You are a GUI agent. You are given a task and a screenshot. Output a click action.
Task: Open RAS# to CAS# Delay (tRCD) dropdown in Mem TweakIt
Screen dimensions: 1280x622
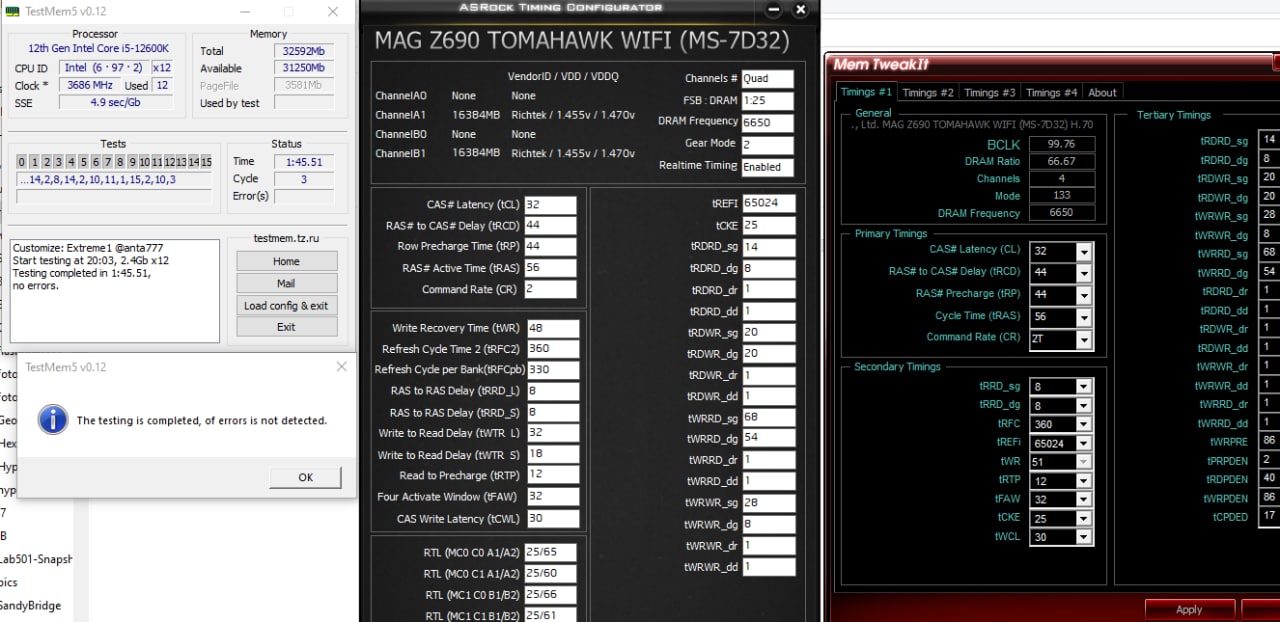[x=1084, y=273]
